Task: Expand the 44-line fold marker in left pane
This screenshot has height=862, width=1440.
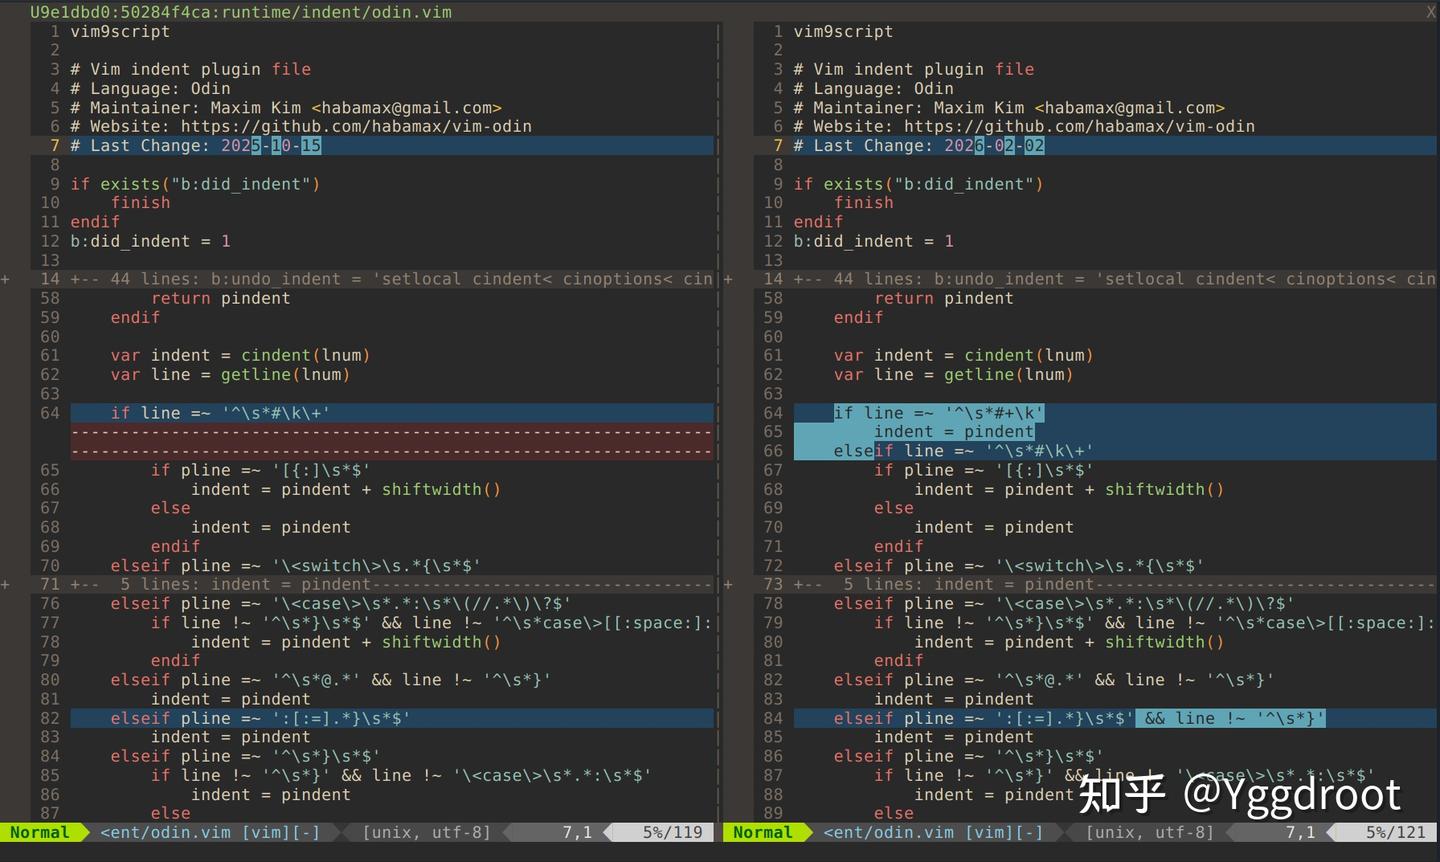Action: pos(5,279)
